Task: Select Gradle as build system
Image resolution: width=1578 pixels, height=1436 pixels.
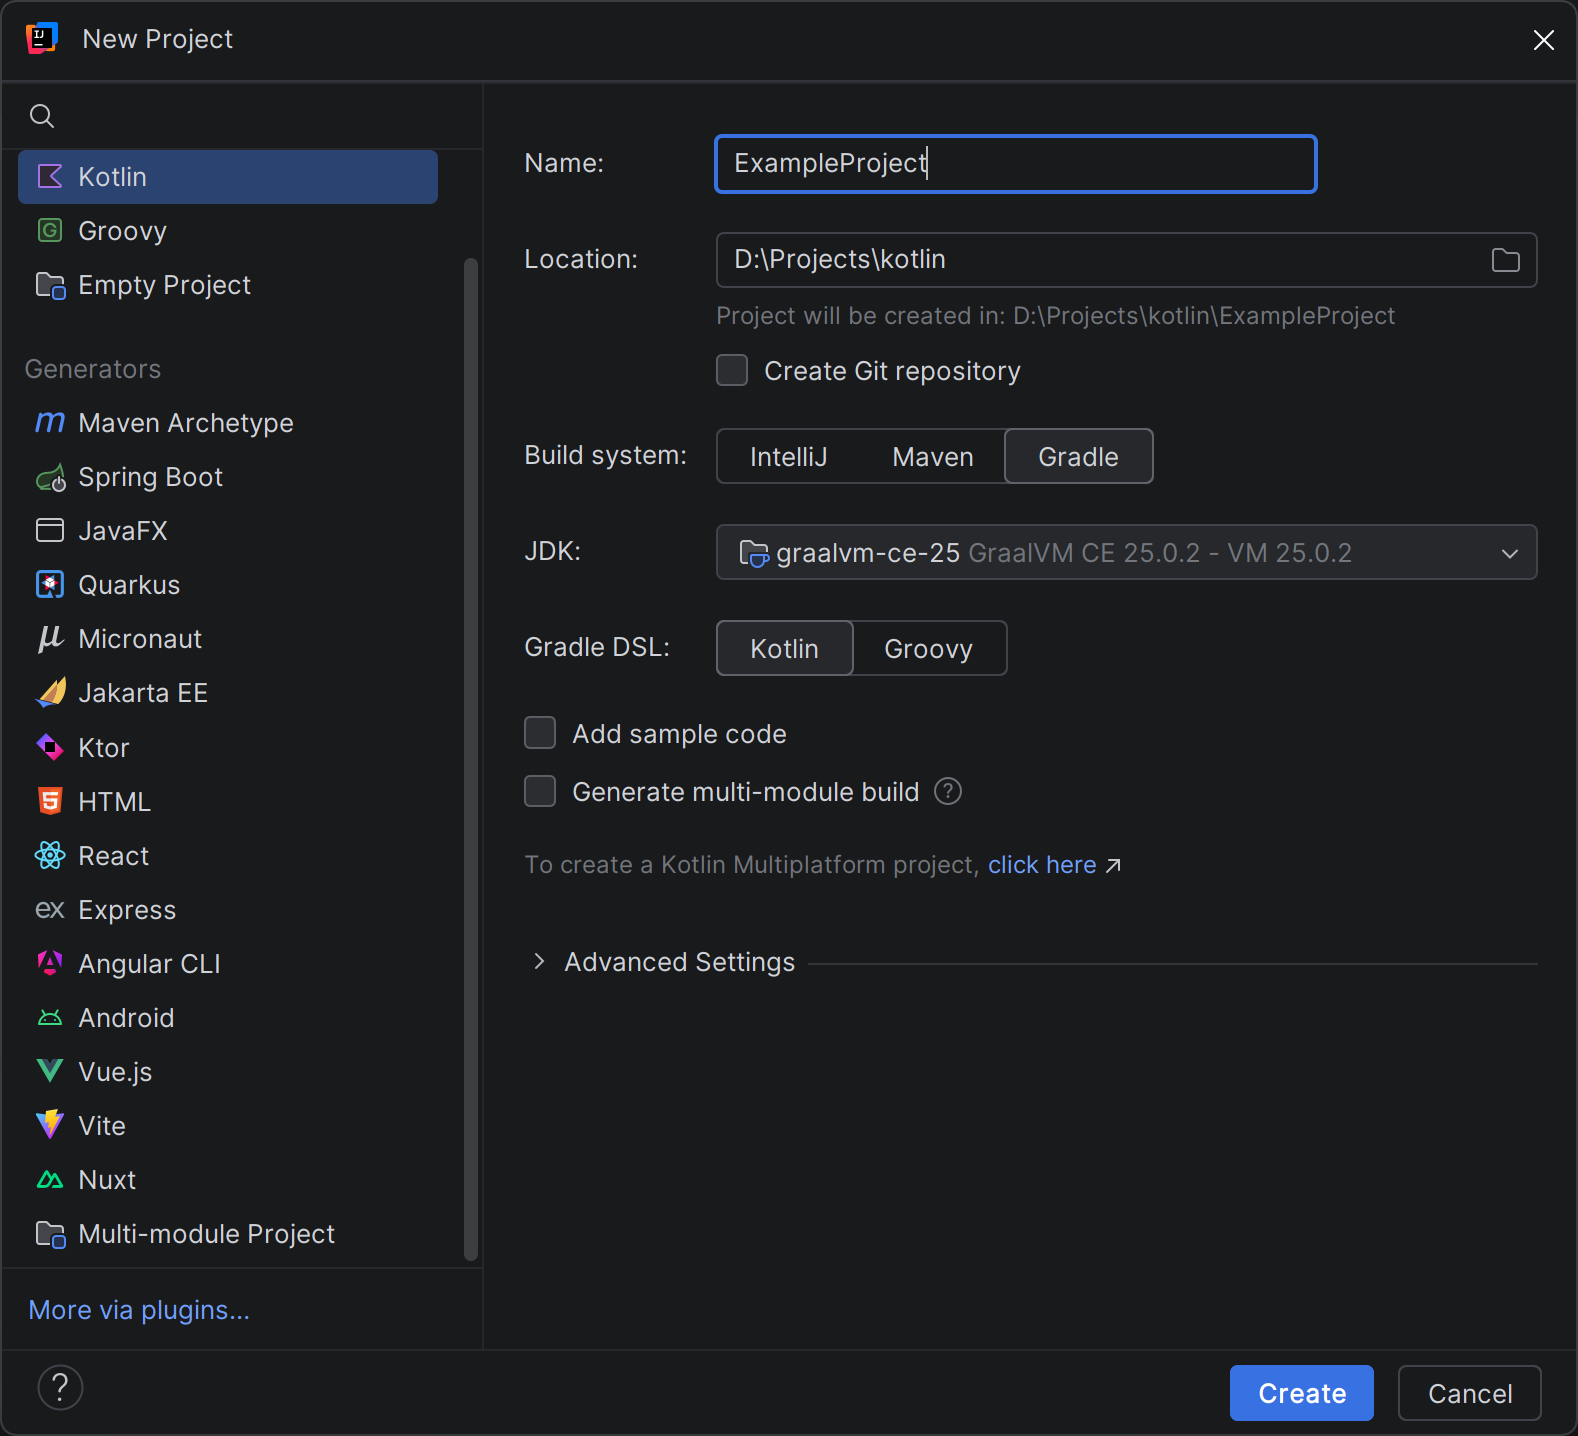Action: coord(1078,457)
